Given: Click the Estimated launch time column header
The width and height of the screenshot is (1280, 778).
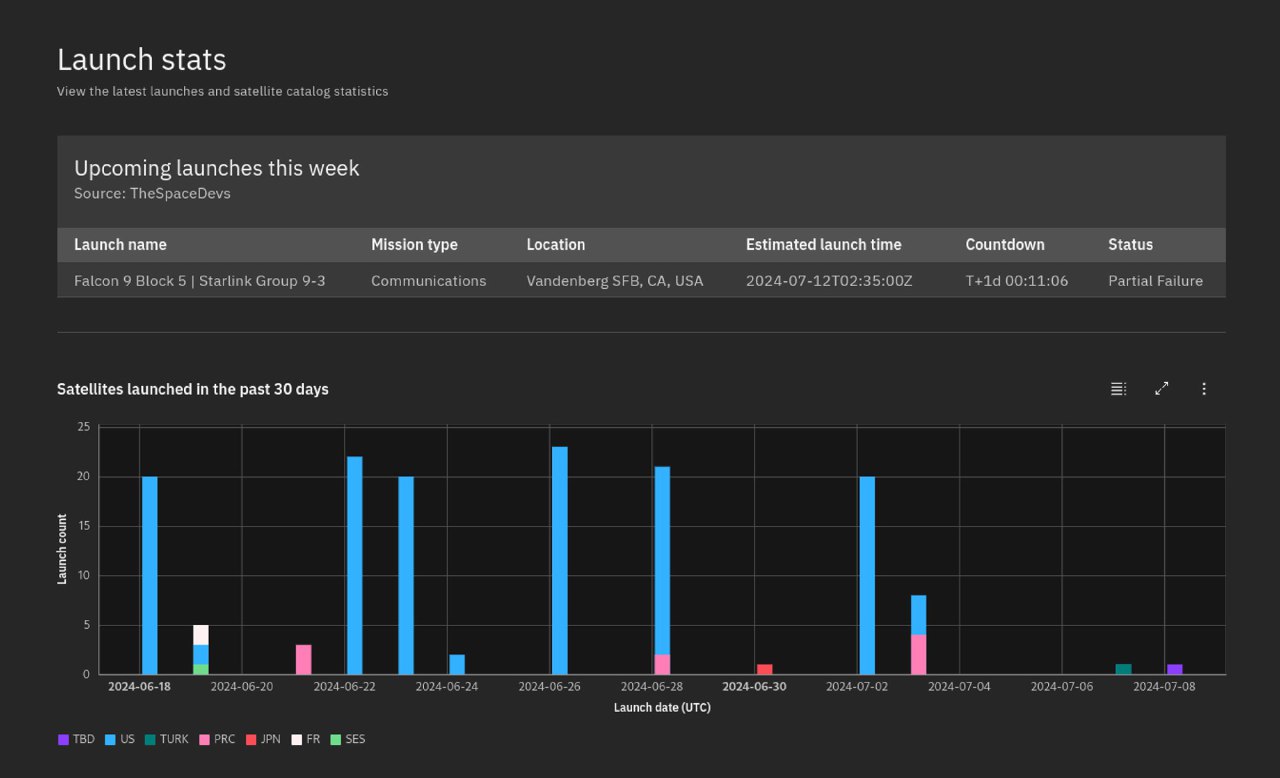Looking at the screenshot, I should 823,245.
